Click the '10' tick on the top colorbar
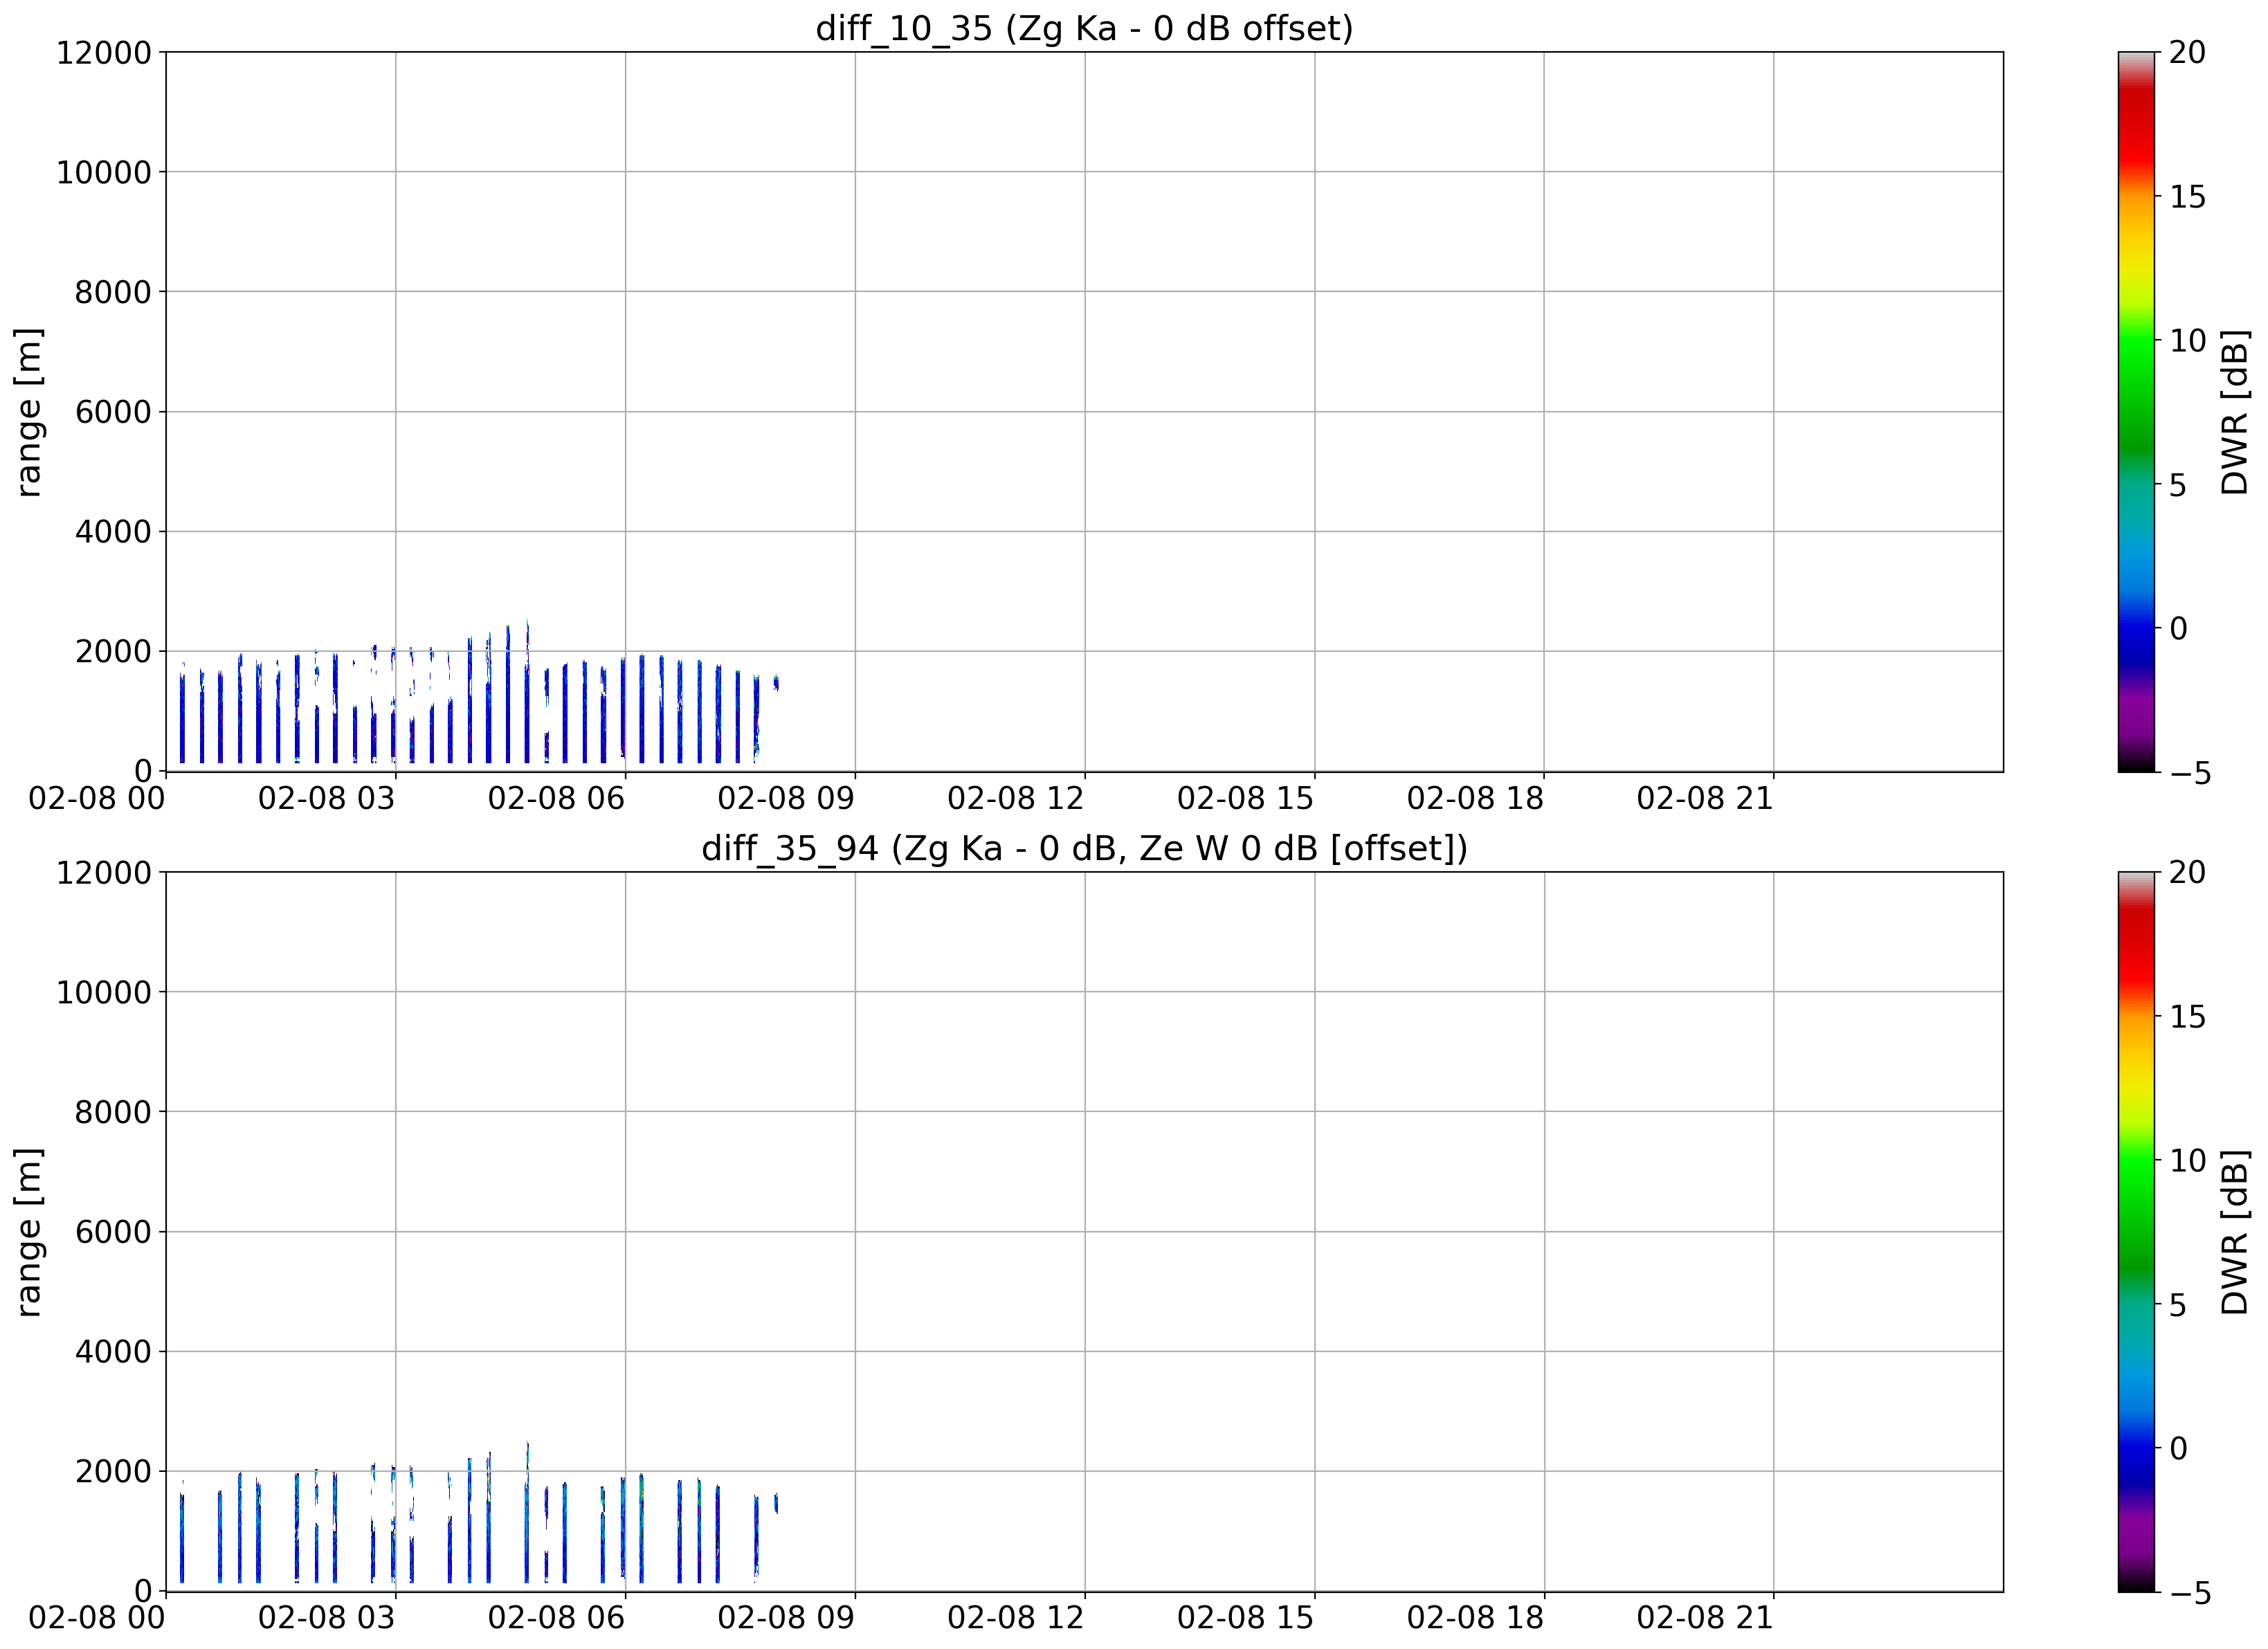Viewport: 2268px width, 1649px height. 2188,341
